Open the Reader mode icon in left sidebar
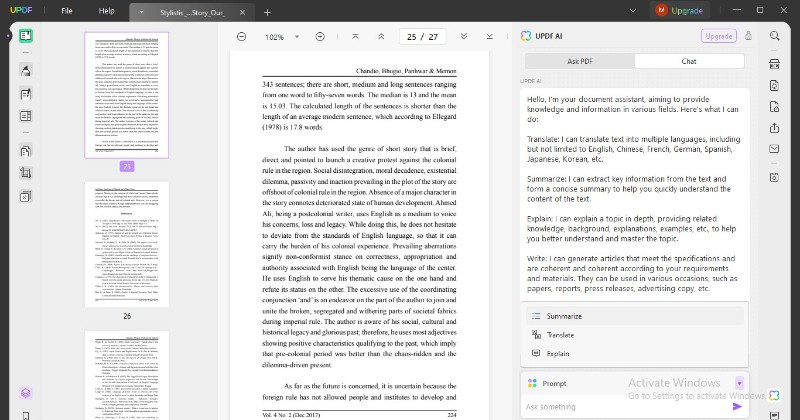The width and height of the screenshot is (800, 420). pos(26,36)
